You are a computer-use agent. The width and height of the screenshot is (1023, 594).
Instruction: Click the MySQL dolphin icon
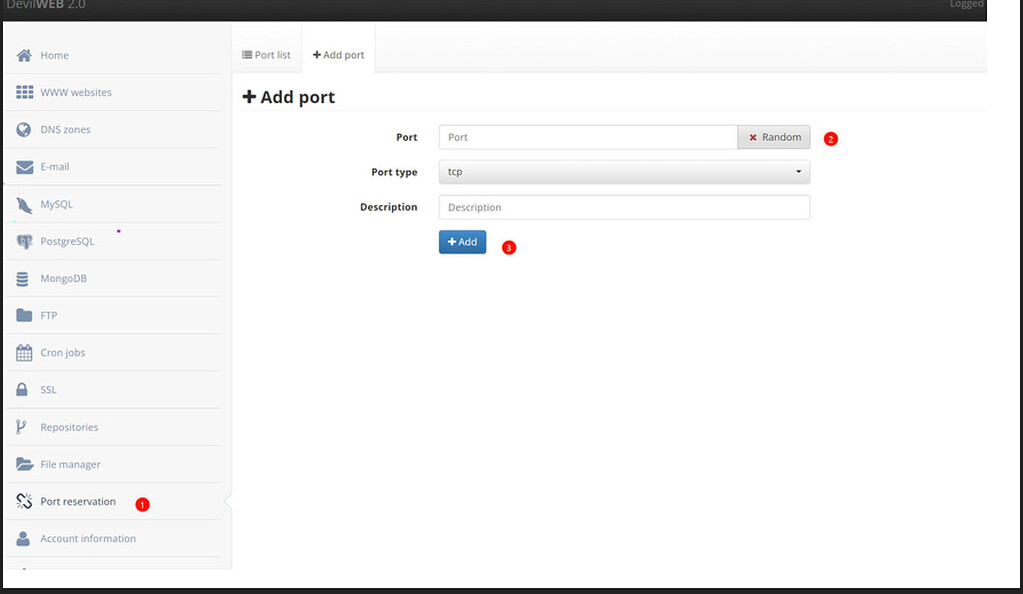coord(24,204)
